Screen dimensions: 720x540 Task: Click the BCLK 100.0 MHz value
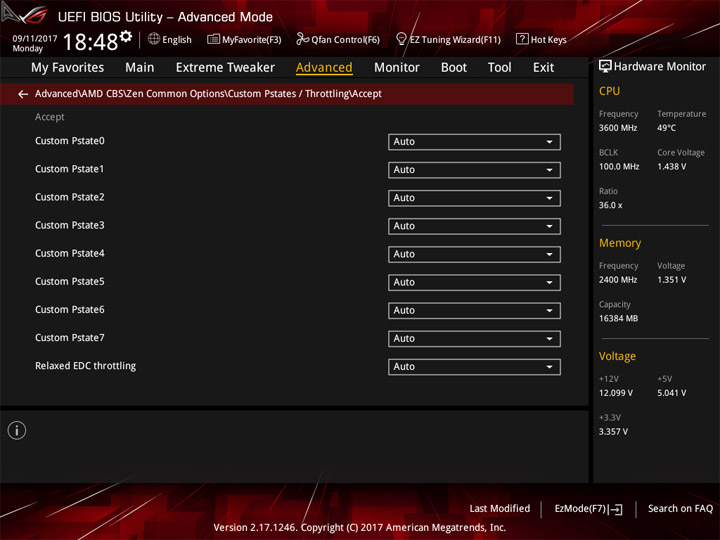(619, 167)
